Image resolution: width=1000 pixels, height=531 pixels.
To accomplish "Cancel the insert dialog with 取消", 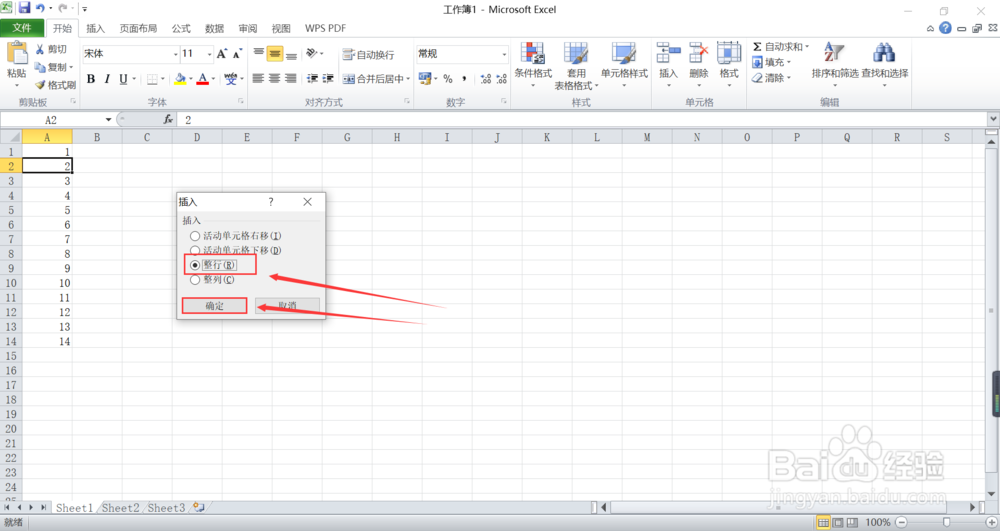I will pyautogui.click(x=287, y=306).
